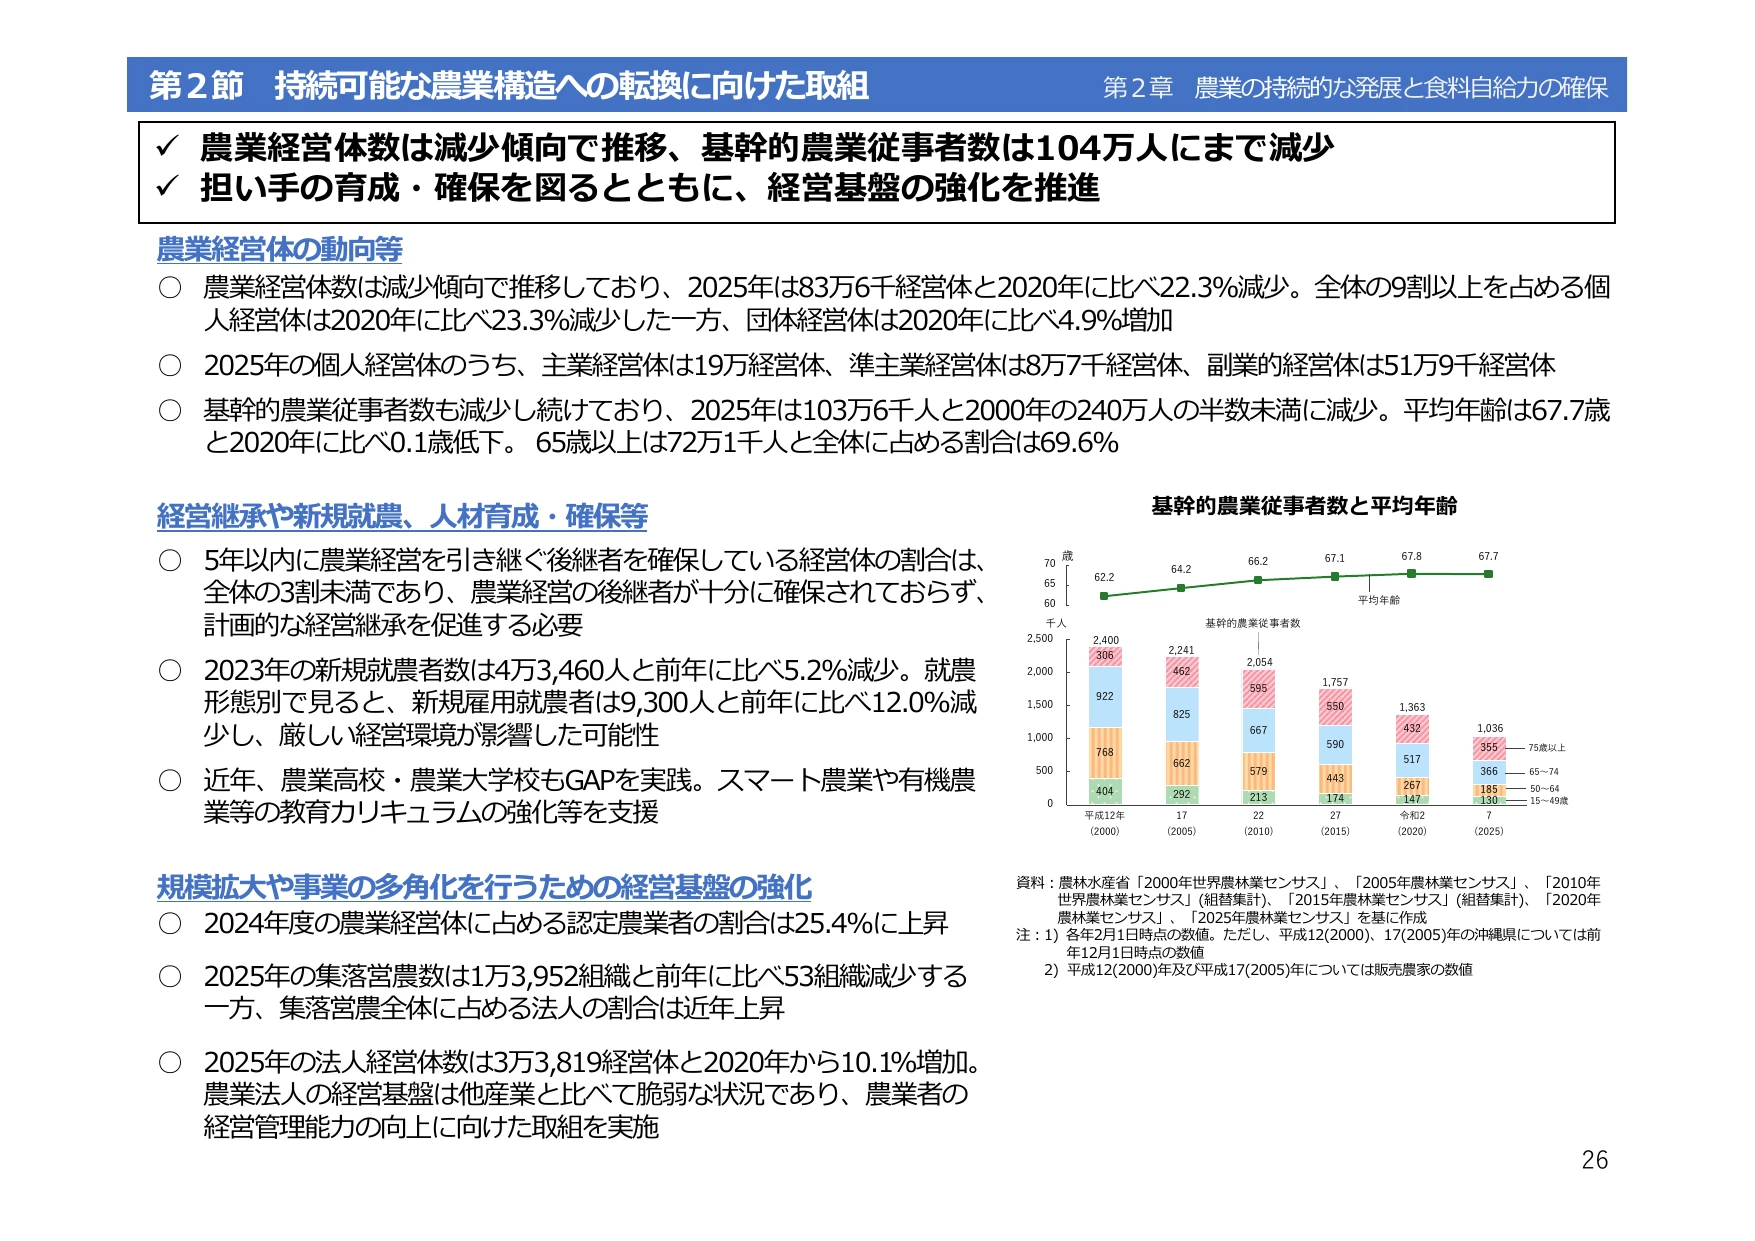The image size is (1755, 1241).
Task: Click the pink 306 segment in 2000 bar
Action: (x=1105, y=656)
